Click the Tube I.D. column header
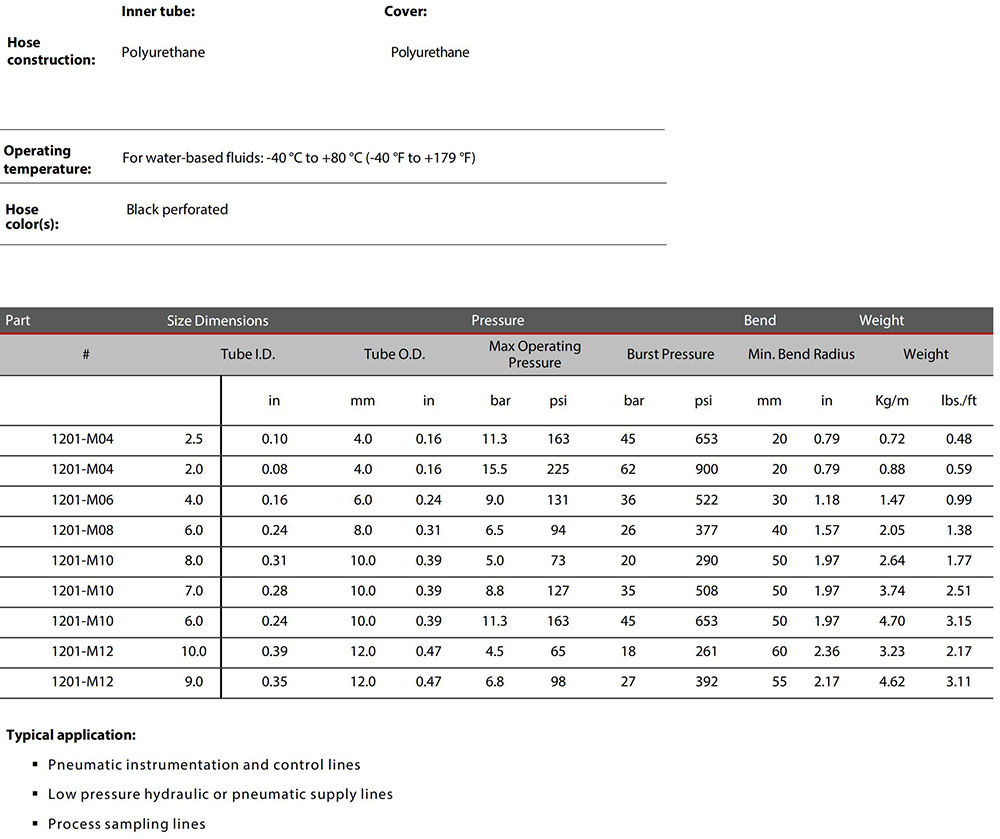Image resolution: width=1000 pixels, height=839 pixels. coord(248,354)
